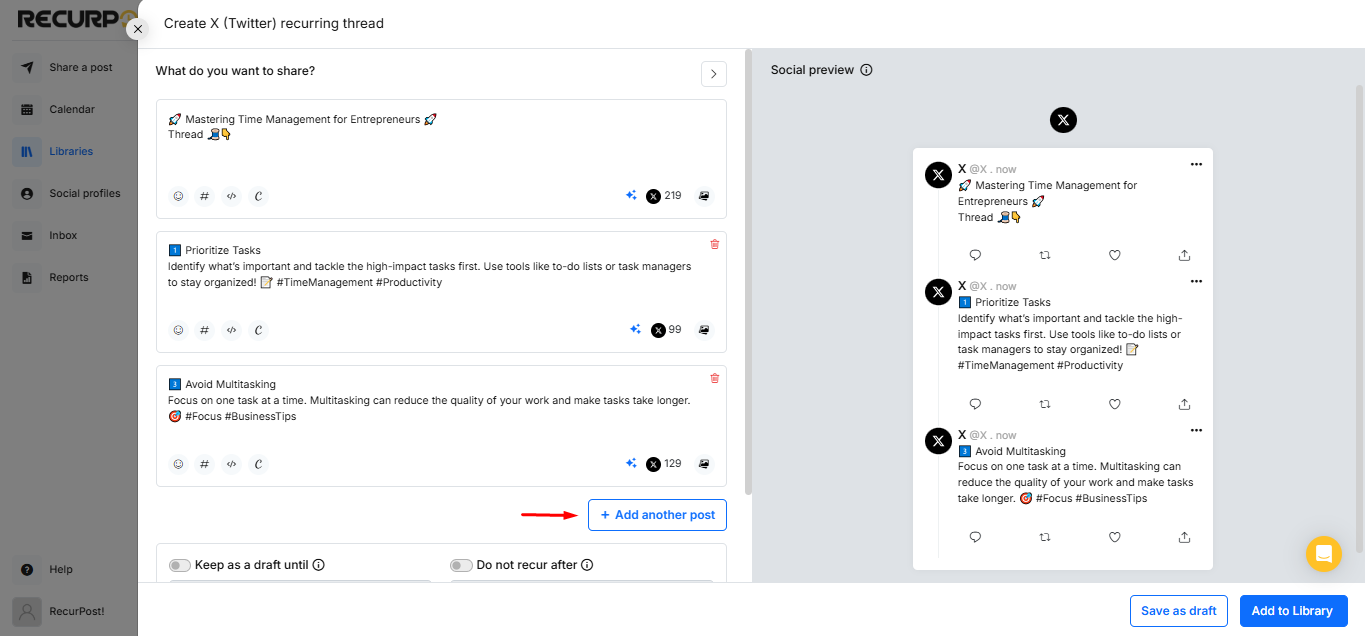Add image to Prioritize Tasks post
Image resolution: width=1365 pixels, height=636 pixels.
tap(704, 330)
